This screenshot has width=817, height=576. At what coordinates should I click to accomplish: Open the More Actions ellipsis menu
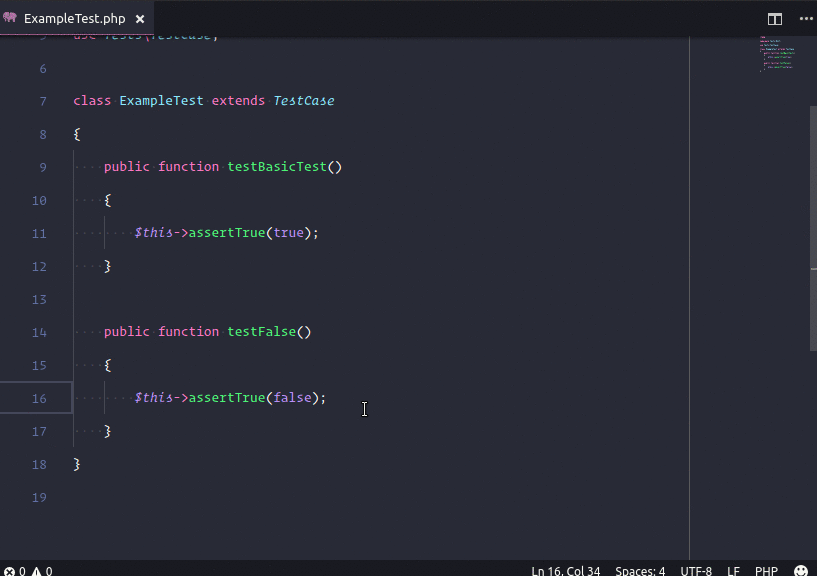806,19
